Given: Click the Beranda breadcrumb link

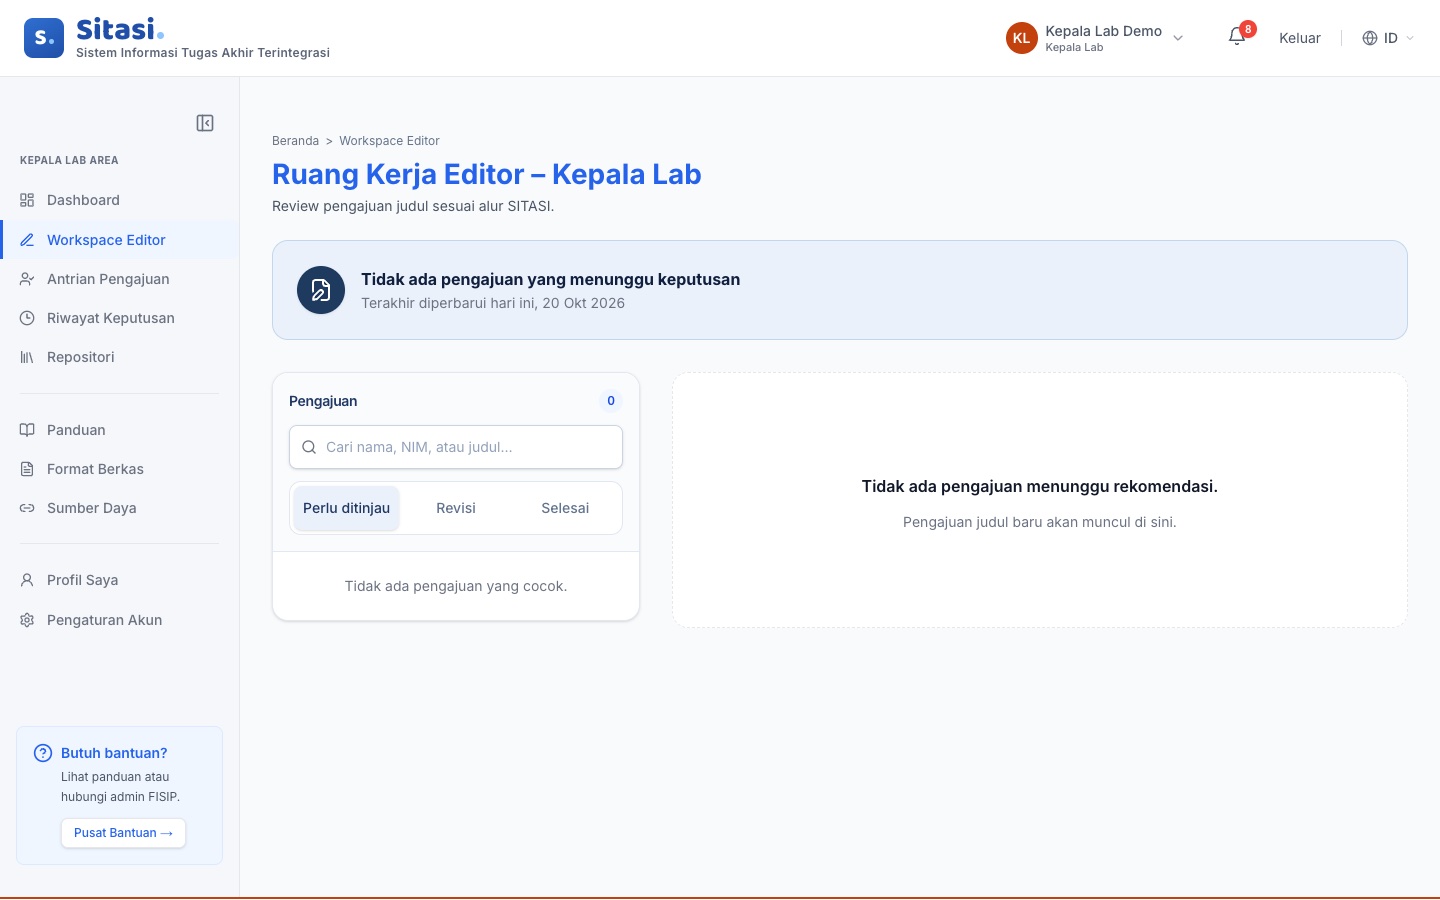Looking at the screenshot, I should coord(295,141).
